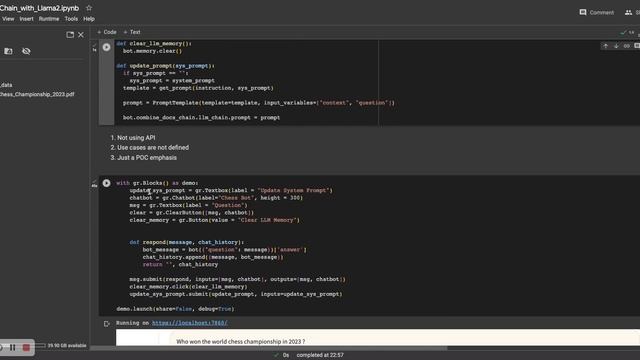Click the demo.launch code line
Viewport: 640px width, 360px height.
tap(176, 309)
